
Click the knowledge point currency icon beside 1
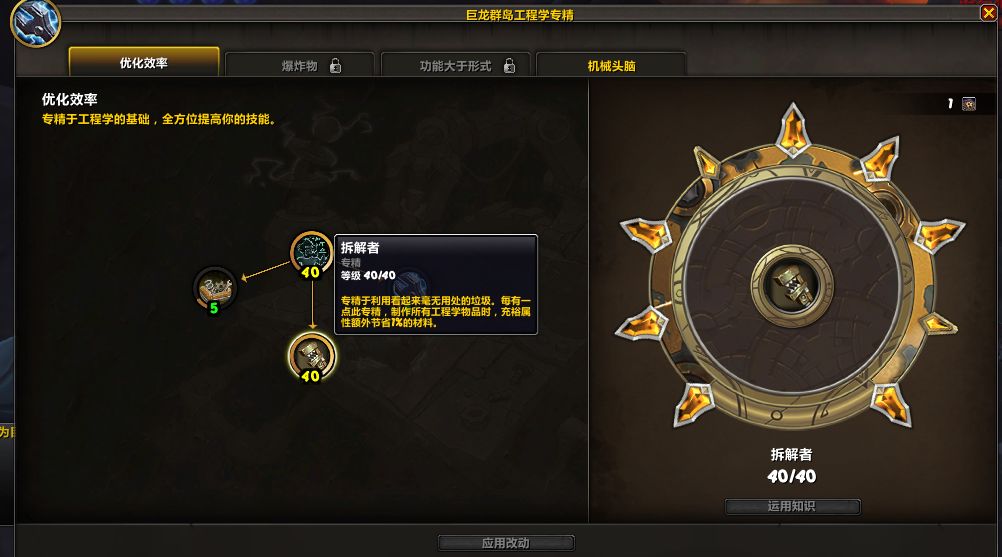(969, 103)
